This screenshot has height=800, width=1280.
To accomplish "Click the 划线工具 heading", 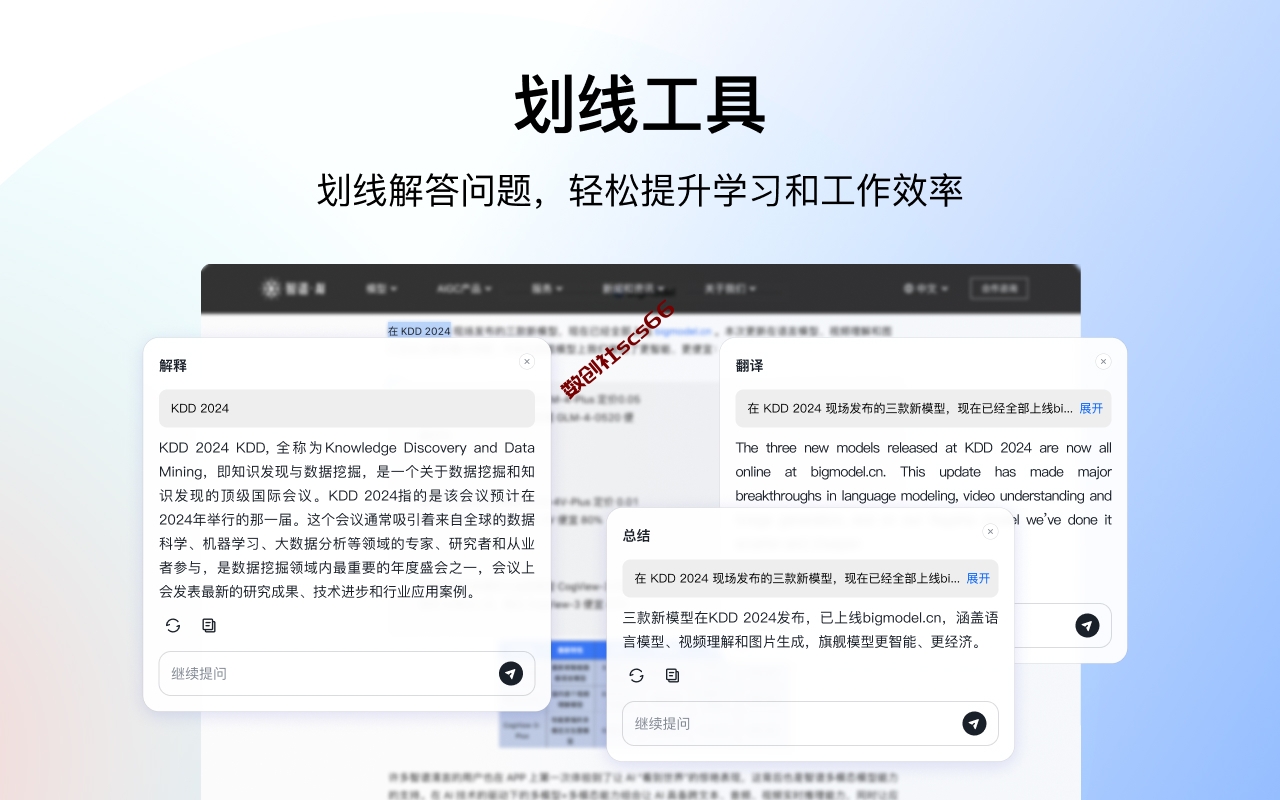I will [x=640, y=106].
